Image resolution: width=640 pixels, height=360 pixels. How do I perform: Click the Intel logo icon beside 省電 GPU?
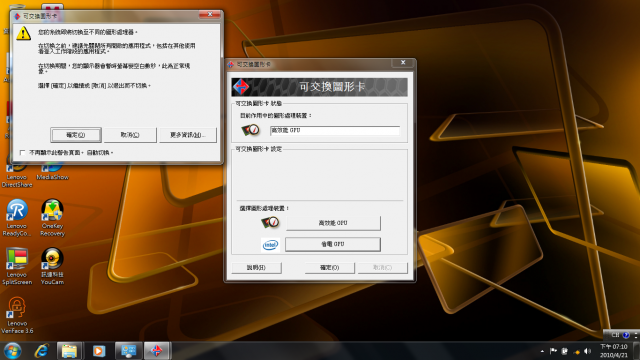[x=270, y=244]
